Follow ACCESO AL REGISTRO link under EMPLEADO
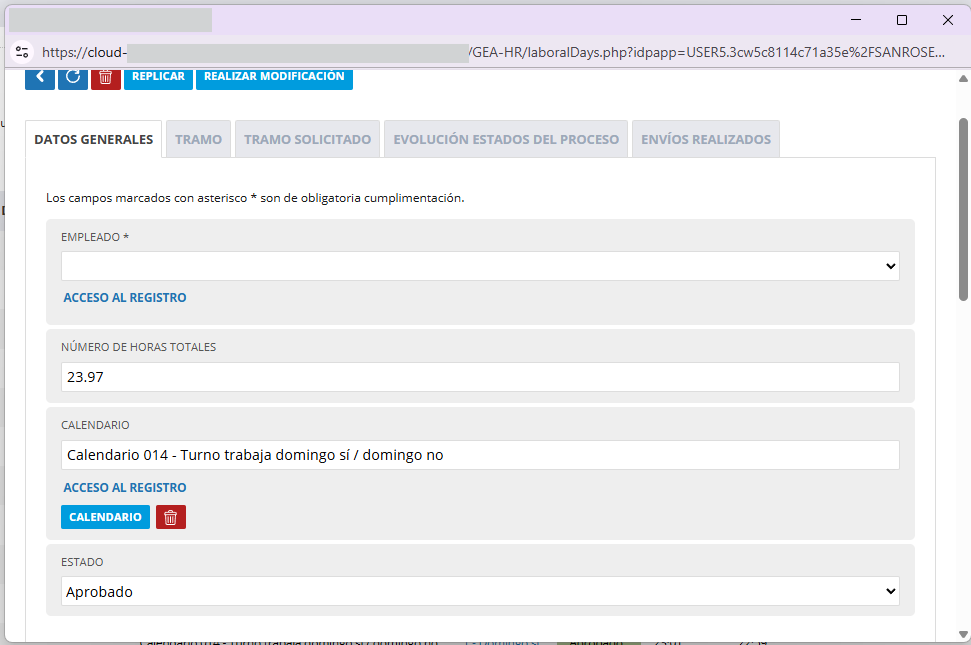The width and height of the screenshot is (971, 645). pos(125,298)
